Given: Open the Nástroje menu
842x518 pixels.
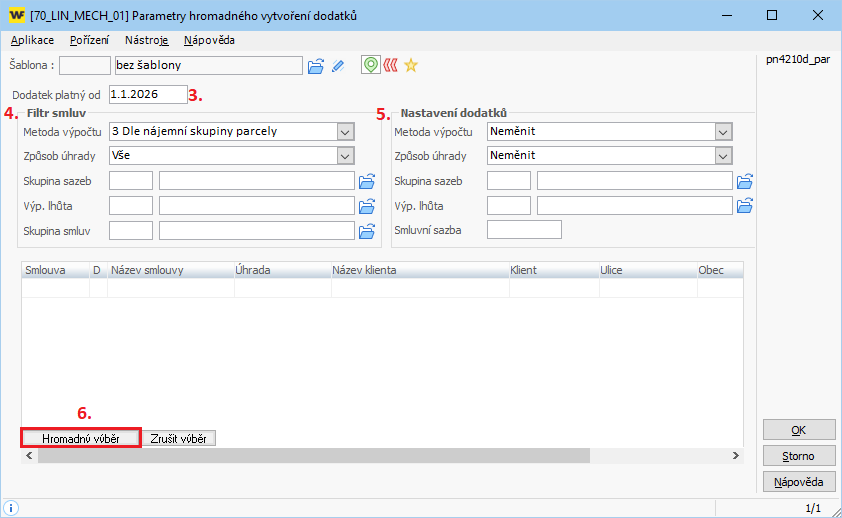Looking at the screenshot, I should (147, 40).
